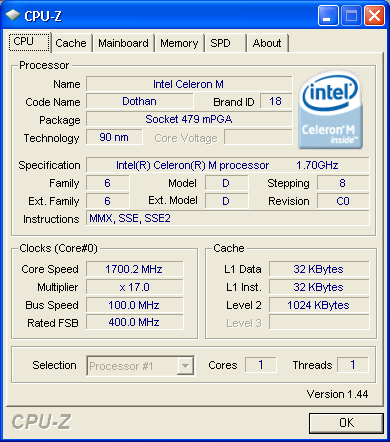Click the Level 2 cache value
The image size is (390, 442).
click(x=319, y=305)
